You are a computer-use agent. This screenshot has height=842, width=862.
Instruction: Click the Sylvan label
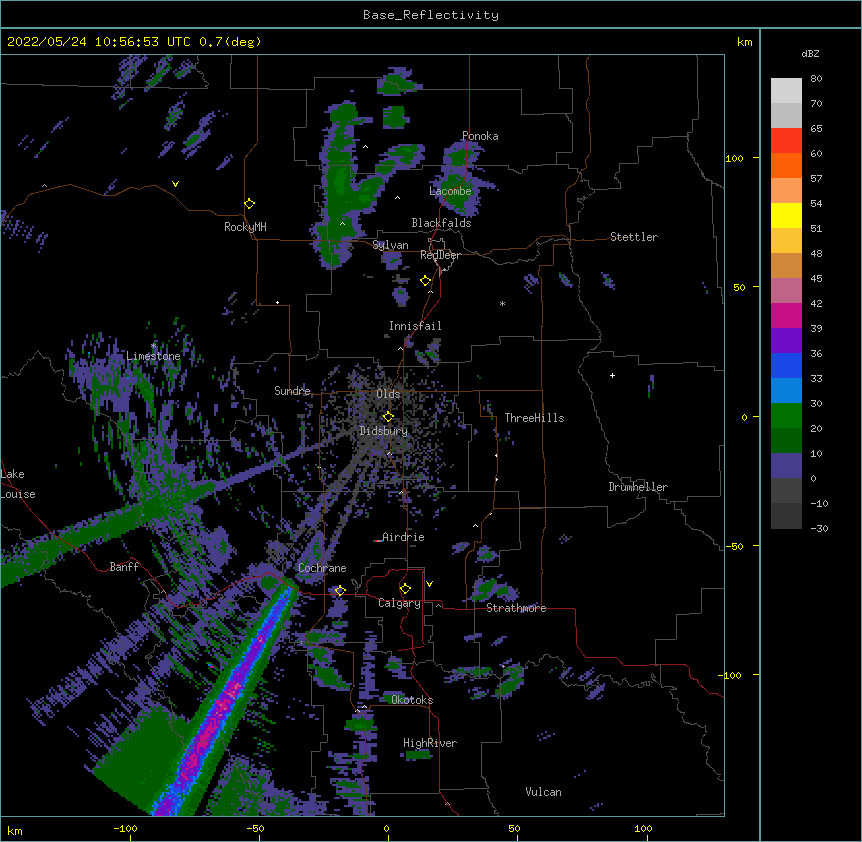click(x=390, y=245)
